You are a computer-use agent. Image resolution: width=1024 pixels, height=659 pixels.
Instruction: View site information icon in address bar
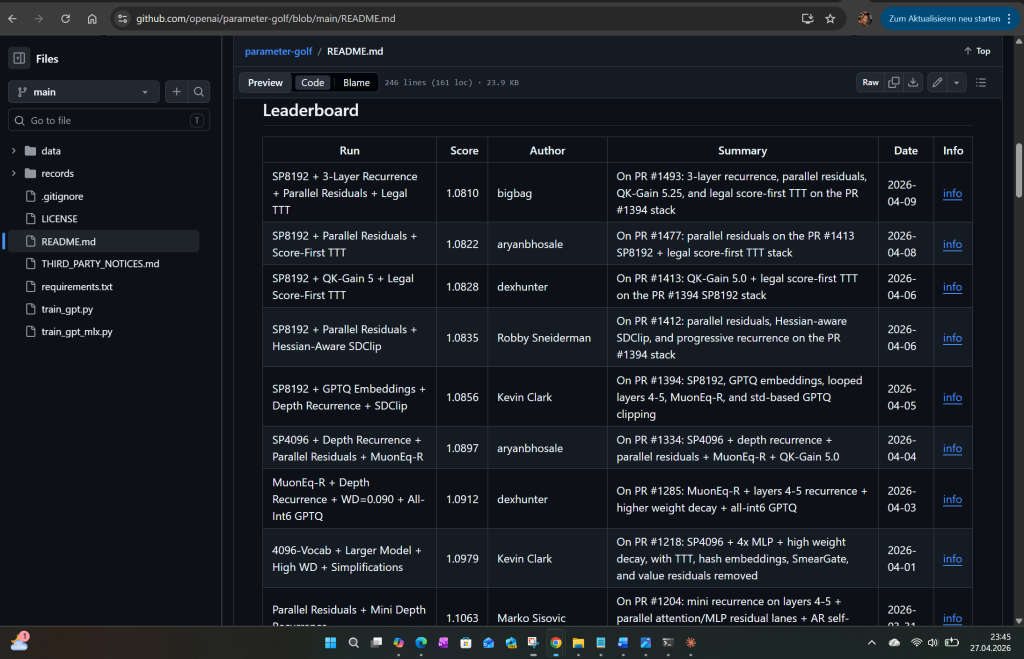coord(122,18)
